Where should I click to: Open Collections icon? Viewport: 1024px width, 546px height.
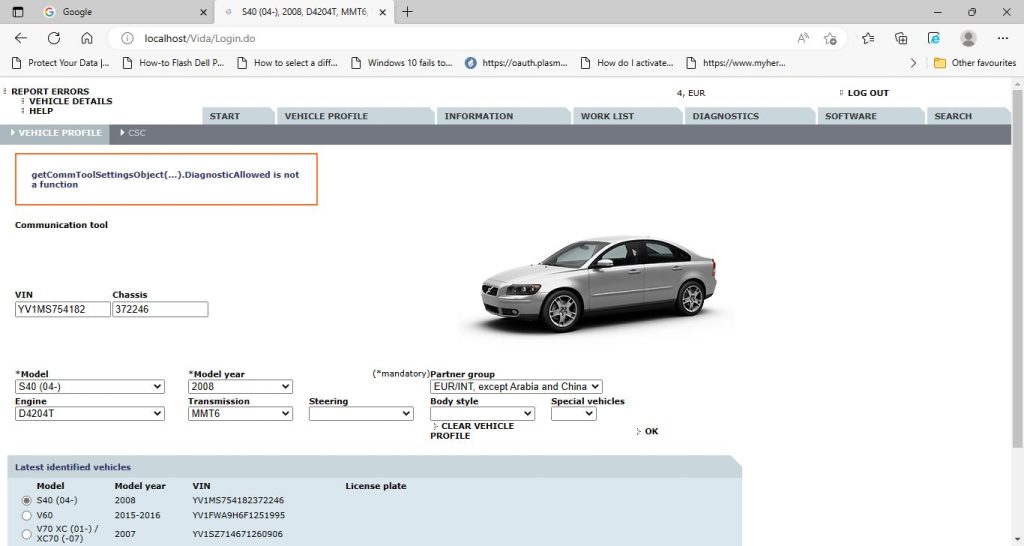click(x=901, y=39)
